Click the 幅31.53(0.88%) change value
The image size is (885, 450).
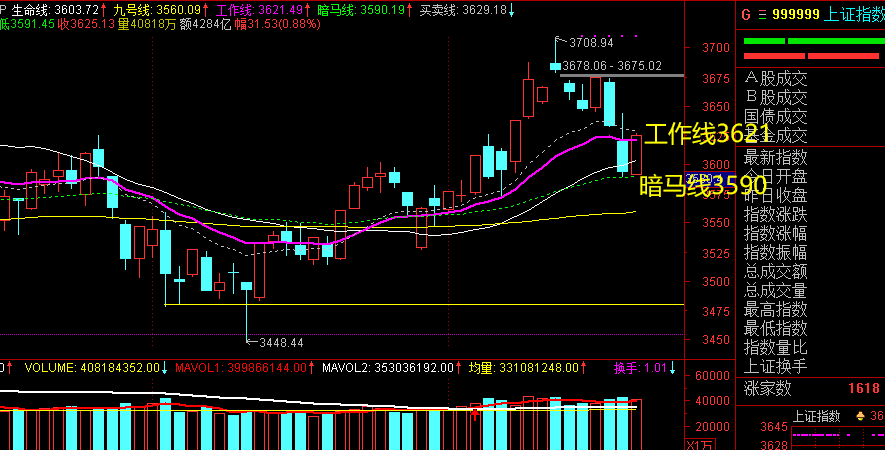(278, 24)
